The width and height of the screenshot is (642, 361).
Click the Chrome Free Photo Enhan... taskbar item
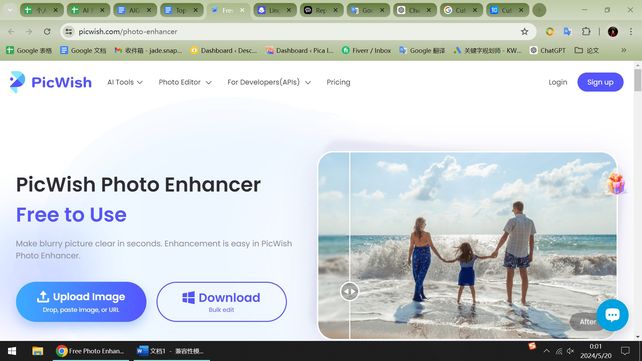[x=91, y=351]
